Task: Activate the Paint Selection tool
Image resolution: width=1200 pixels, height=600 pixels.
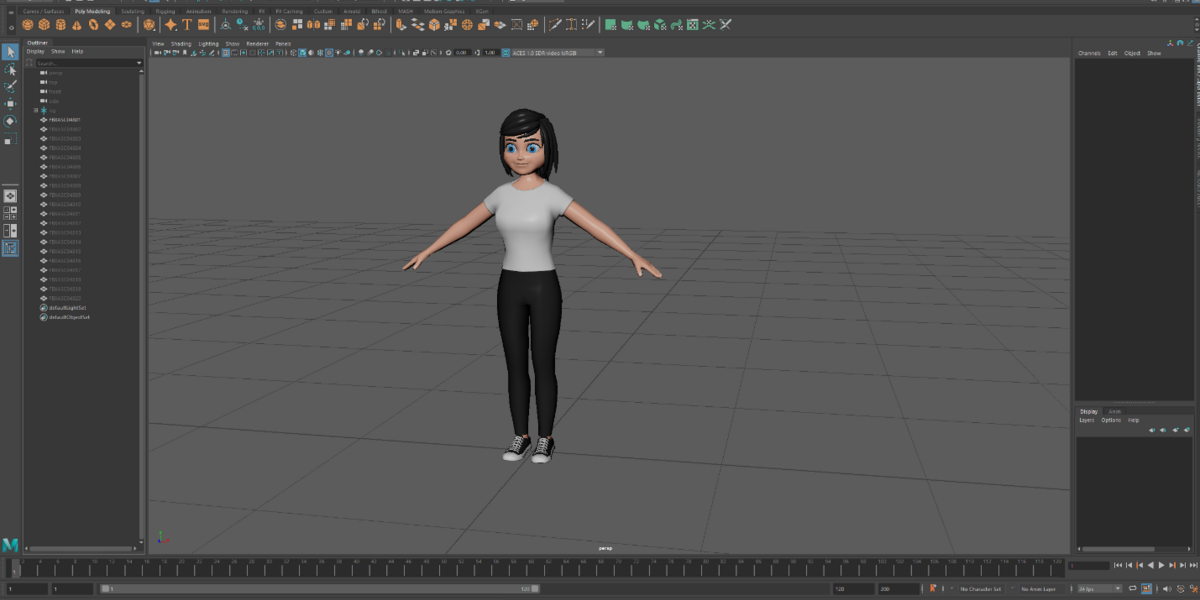Action: [10, 86]
